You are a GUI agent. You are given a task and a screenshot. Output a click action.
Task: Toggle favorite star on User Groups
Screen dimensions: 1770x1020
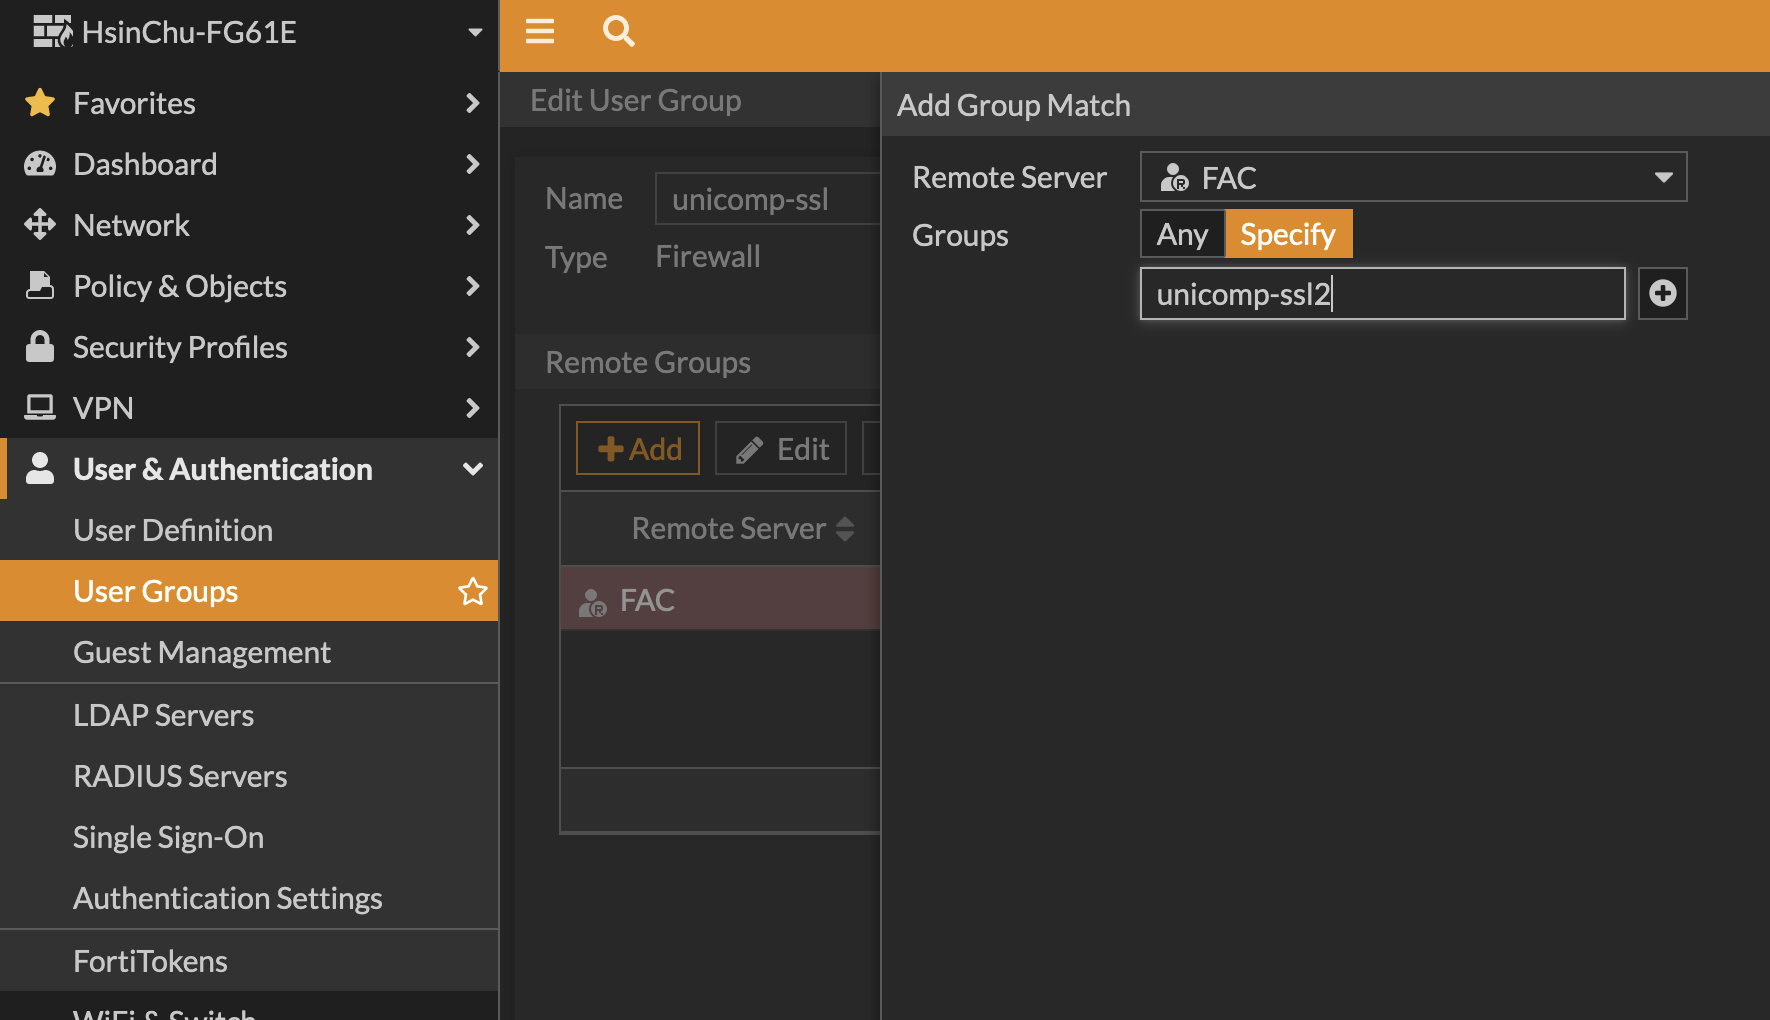click(x=472, y=591)
